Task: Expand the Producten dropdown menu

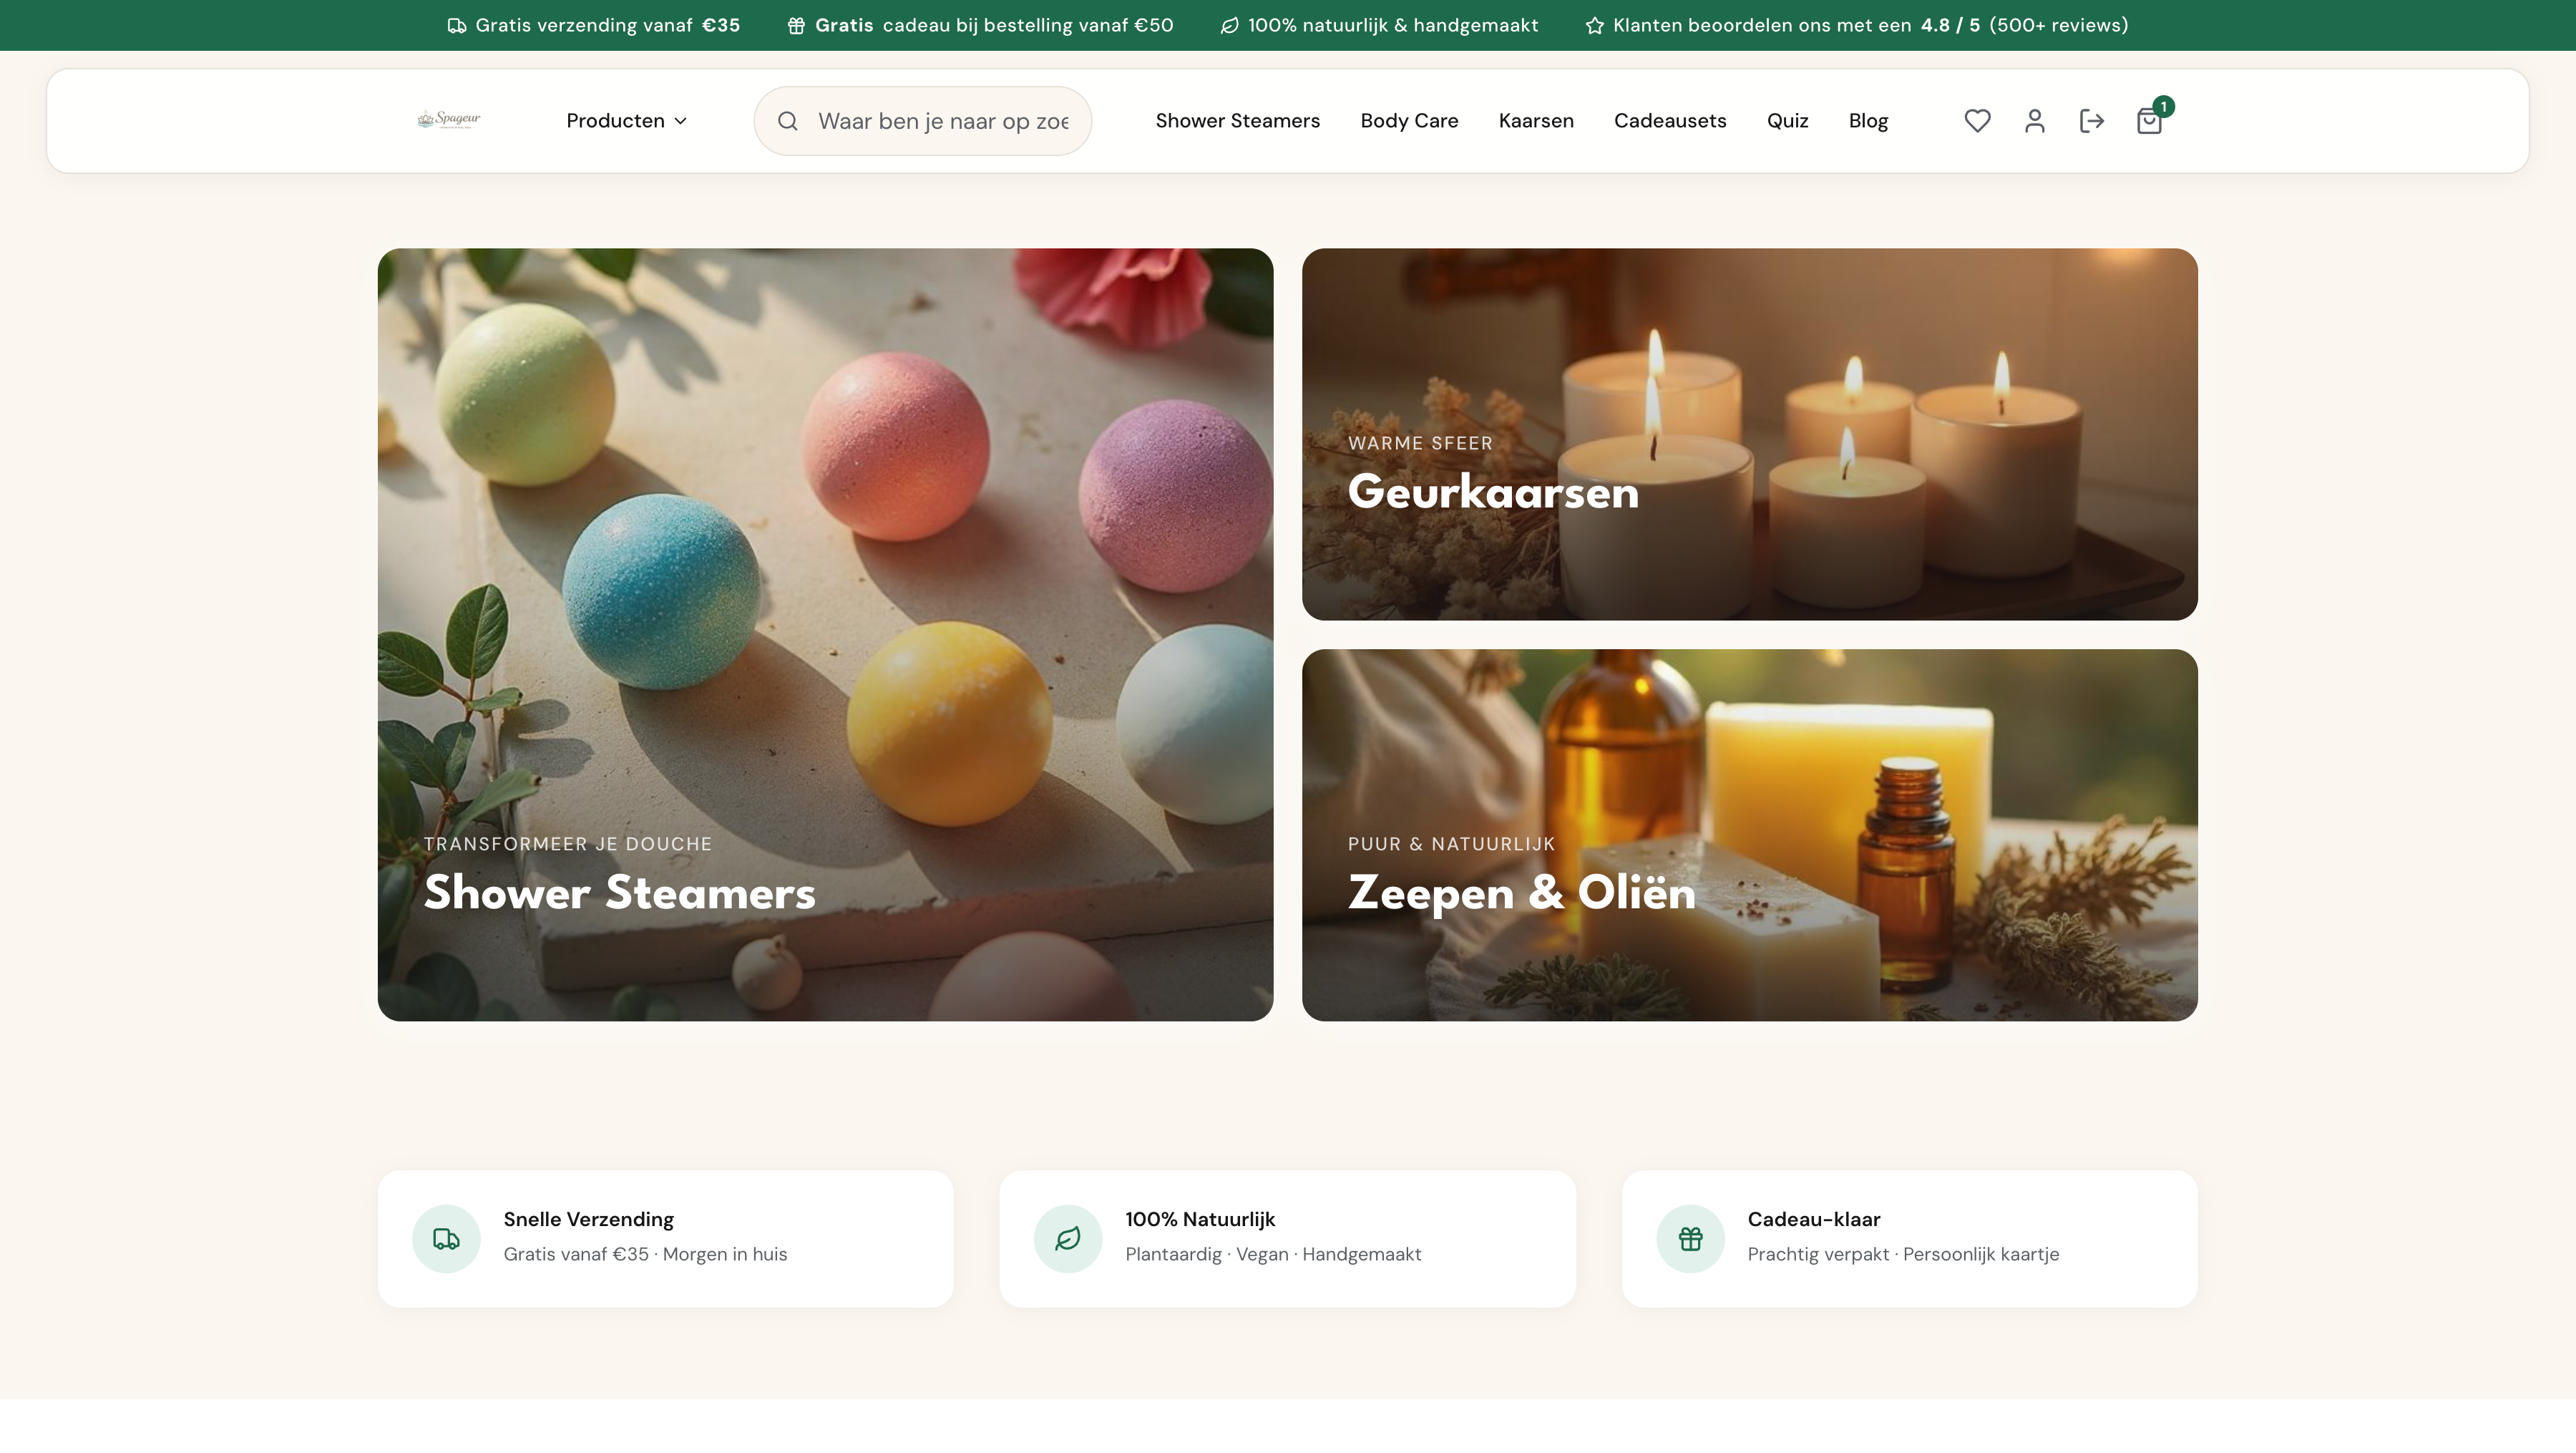Action: pyautogui.click(x=615, y=121)
